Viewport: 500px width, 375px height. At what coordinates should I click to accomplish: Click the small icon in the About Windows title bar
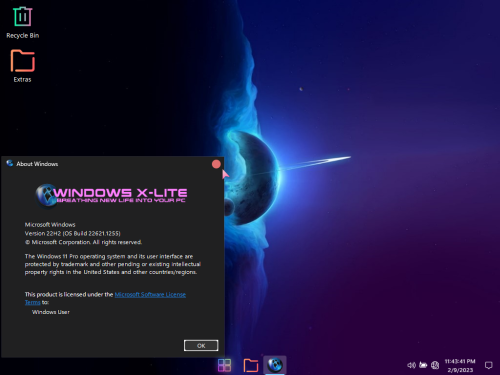click(x=10, y=163)
